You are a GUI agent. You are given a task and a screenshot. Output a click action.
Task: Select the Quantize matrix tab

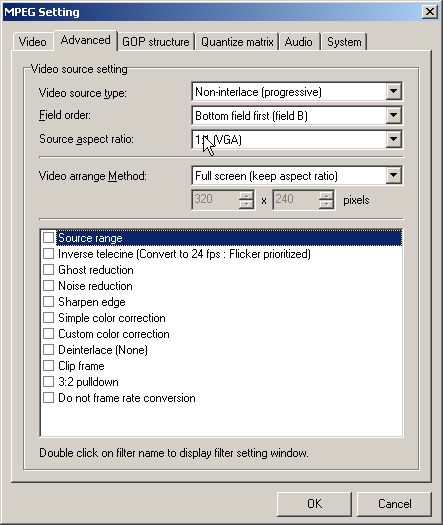[237, 42]
